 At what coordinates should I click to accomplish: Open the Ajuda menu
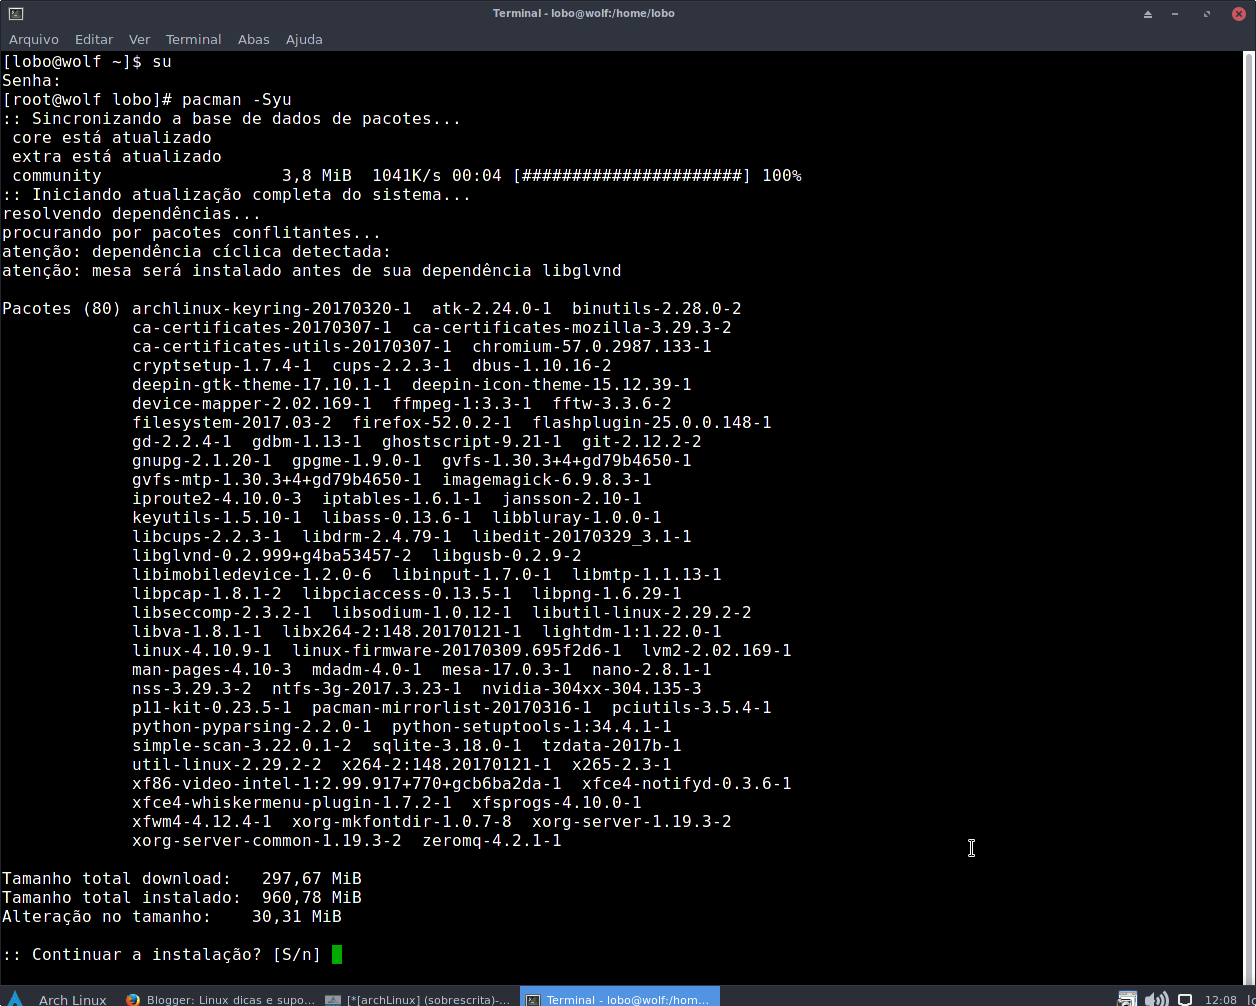(304, 39)
